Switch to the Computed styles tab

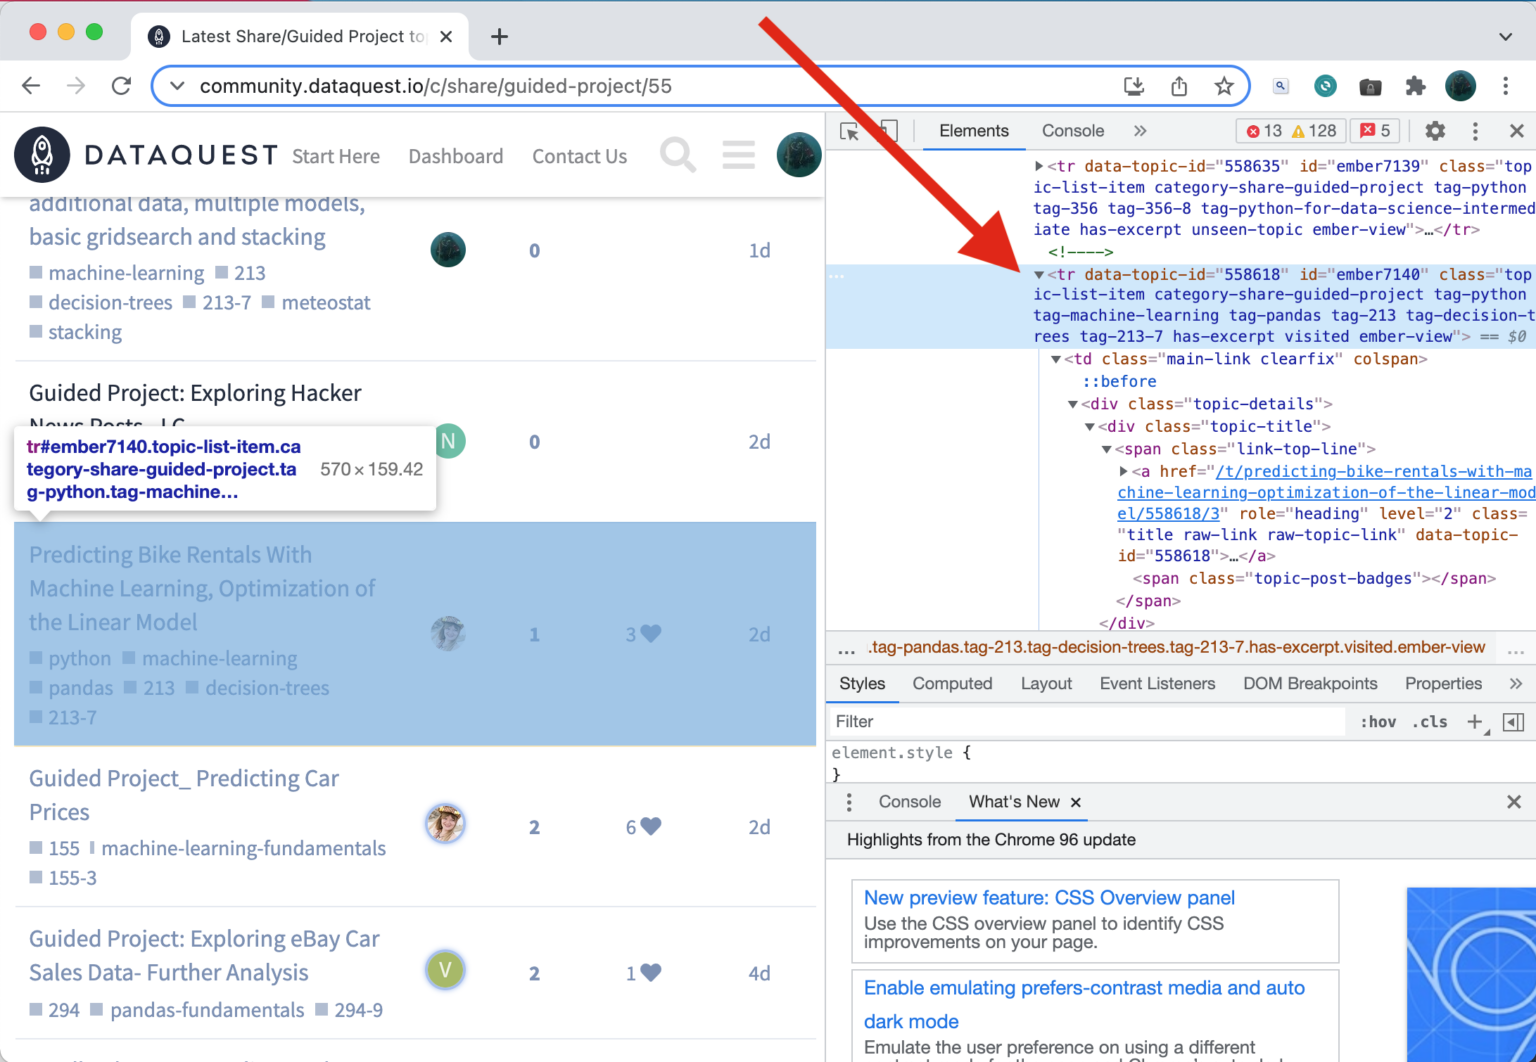(952, 683)
